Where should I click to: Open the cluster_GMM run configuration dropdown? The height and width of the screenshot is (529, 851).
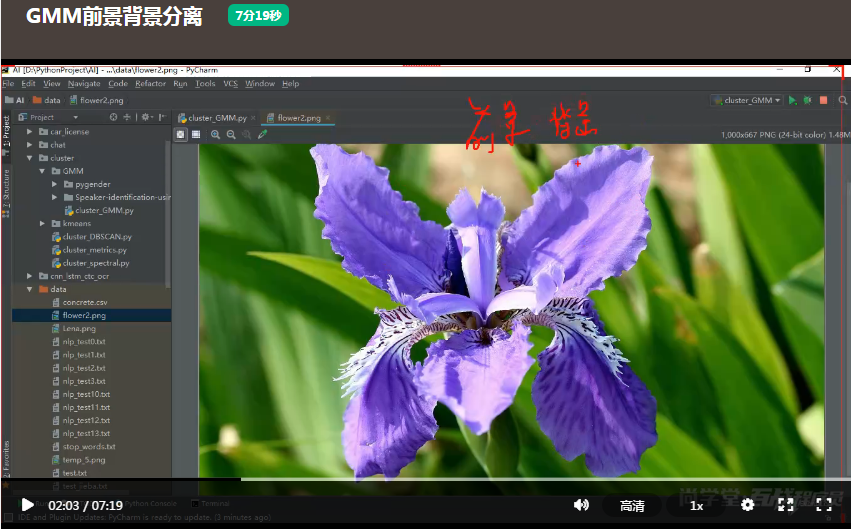click(747, 100)
